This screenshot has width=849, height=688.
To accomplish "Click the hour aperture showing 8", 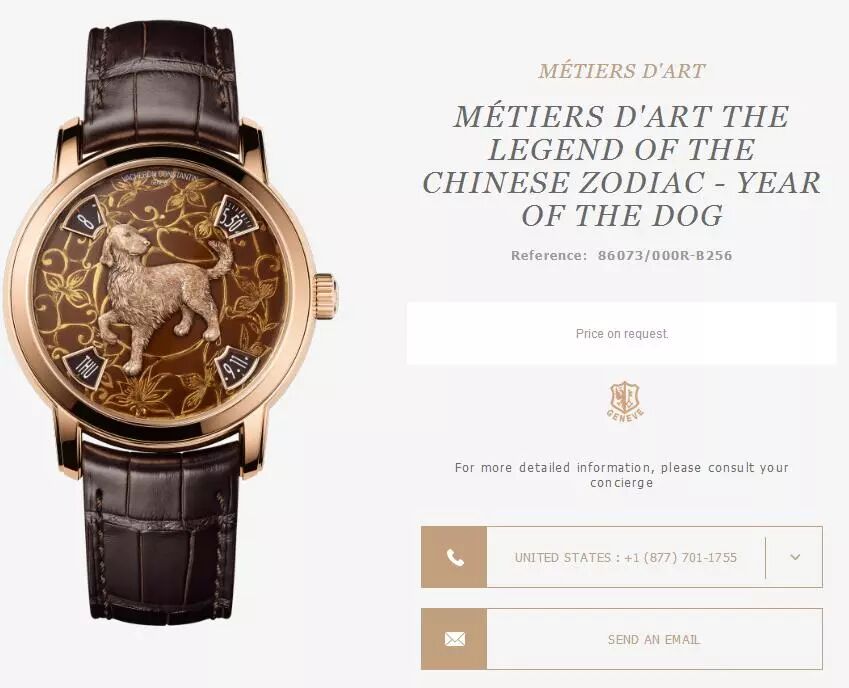I will click(85, 218).
